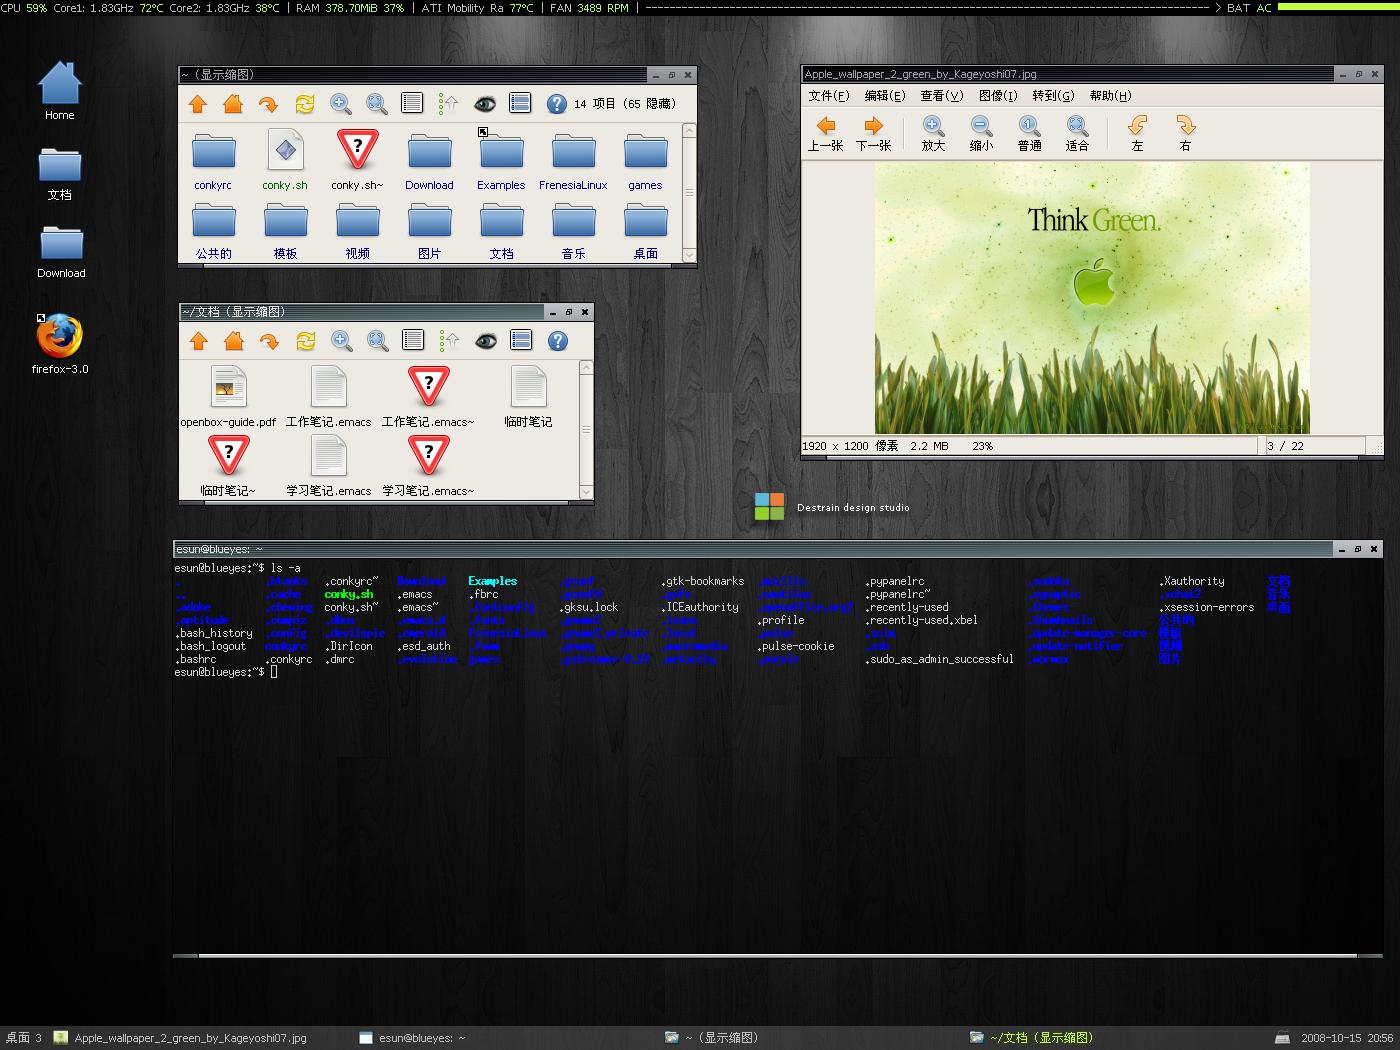Image resolution: width=1400 pixels, height=1050 pixels.
Task: Open help in 文档 filer toolbar
Action: pyautogui.click(x=558, y=341)
